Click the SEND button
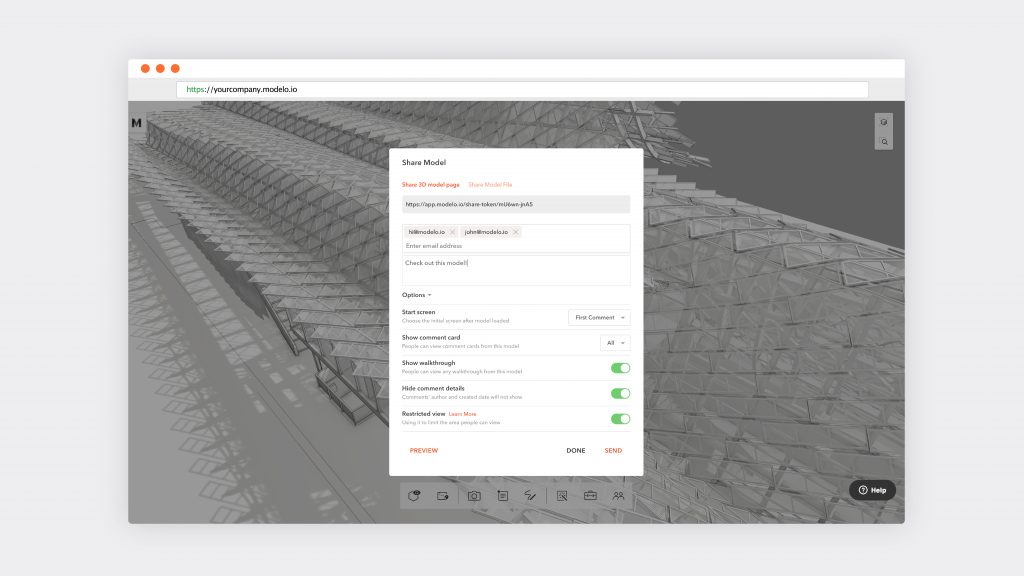This screenshot has width=1024, height=576. 613,451
